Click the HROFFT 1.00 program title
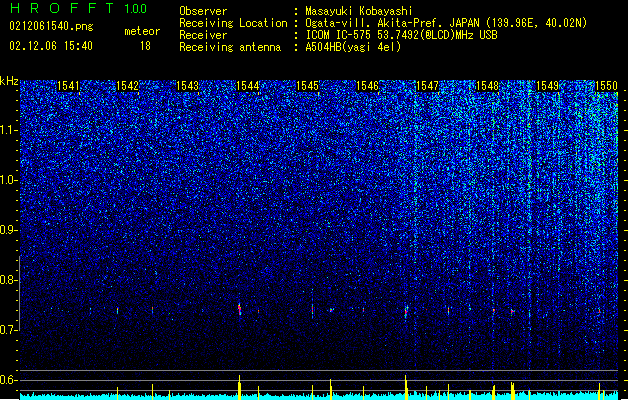The width and height of the screenshot is (629, 400). click(x=78, y=8)
